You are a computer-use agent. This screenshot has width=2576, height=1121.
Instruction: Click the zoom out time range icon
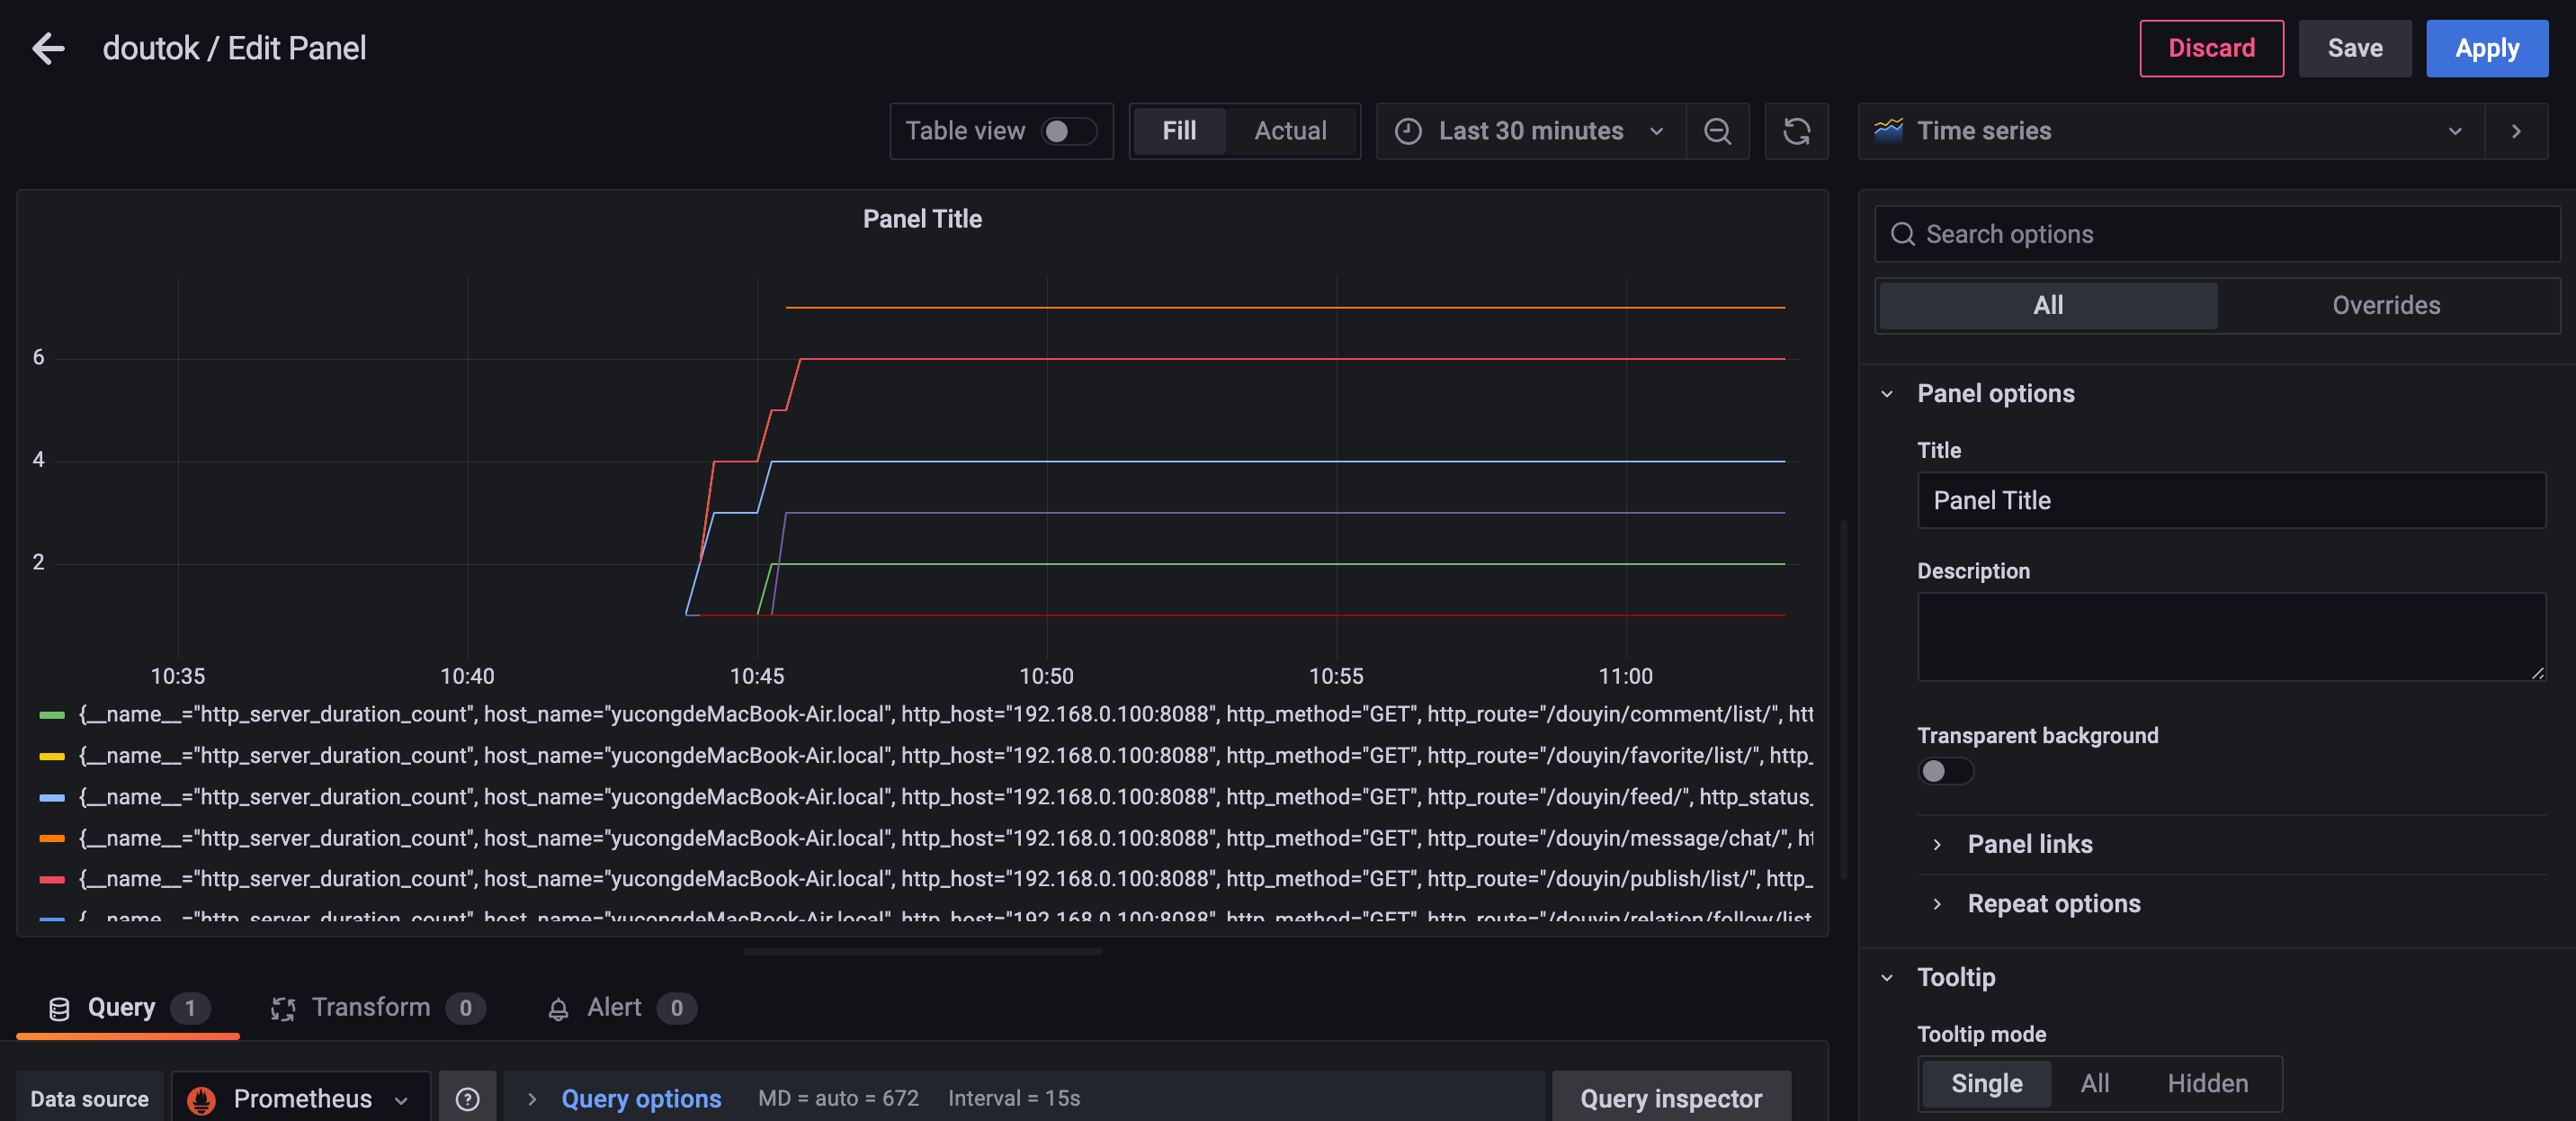(x=1717, y=131)
